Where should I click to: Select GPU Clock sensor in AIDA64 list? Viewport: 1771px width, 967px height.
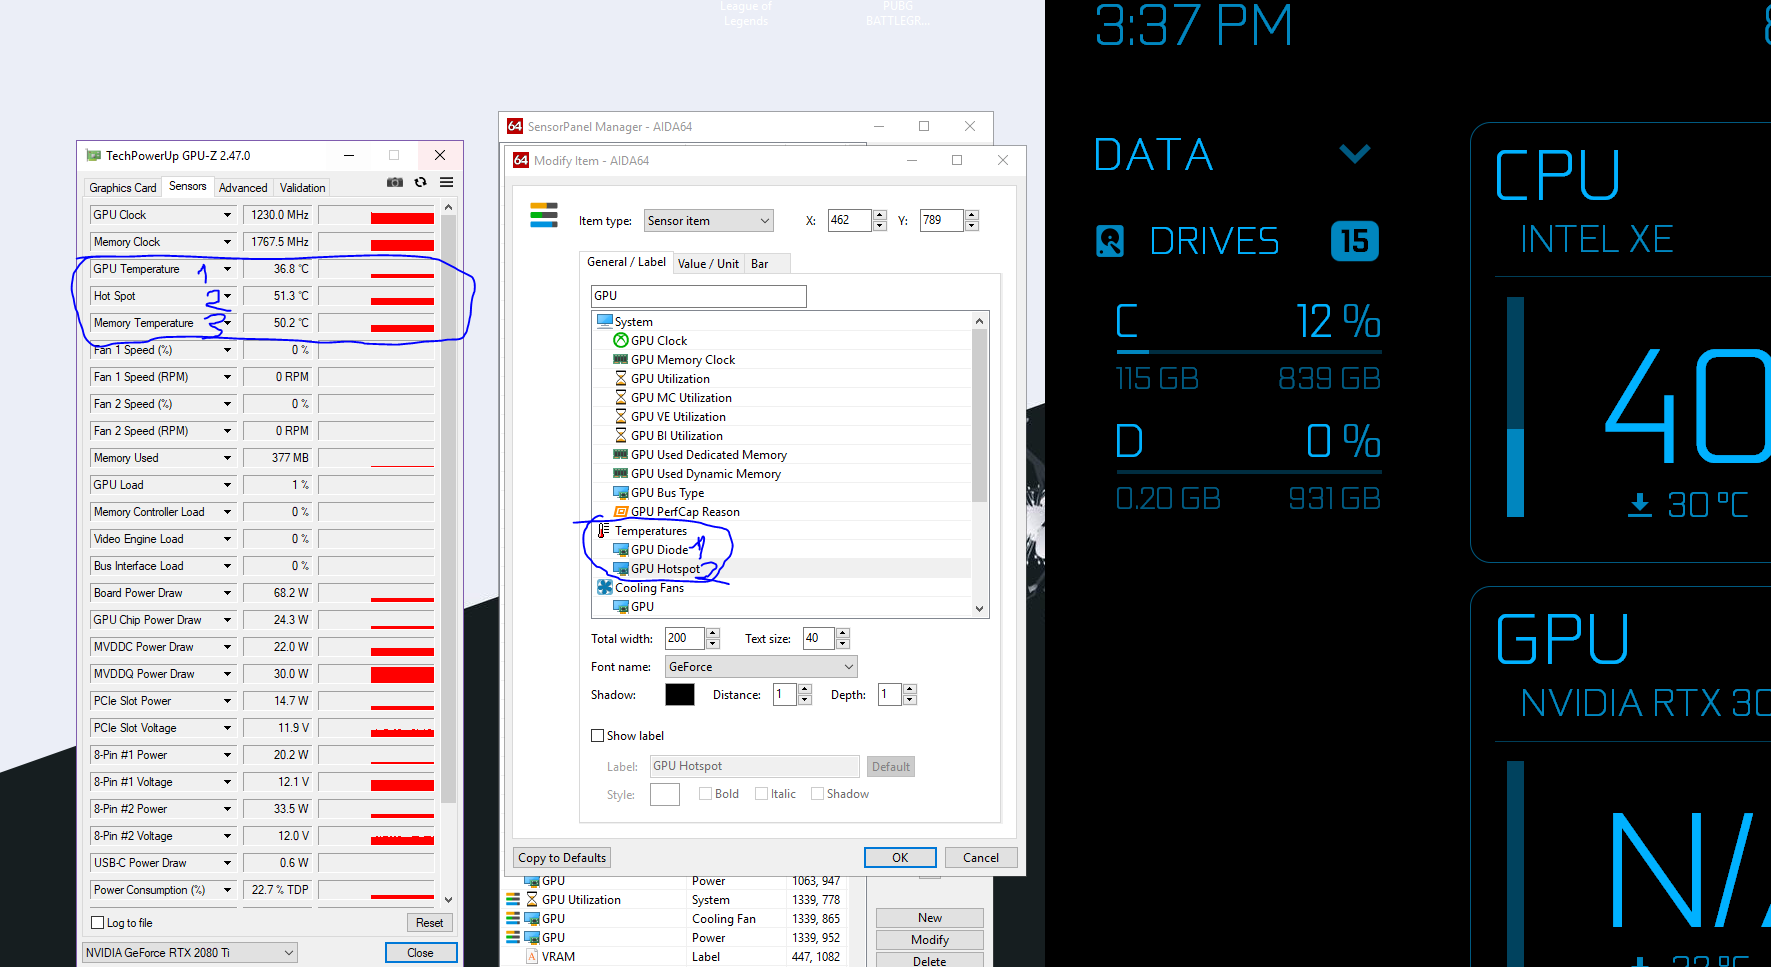click(659, 341)
